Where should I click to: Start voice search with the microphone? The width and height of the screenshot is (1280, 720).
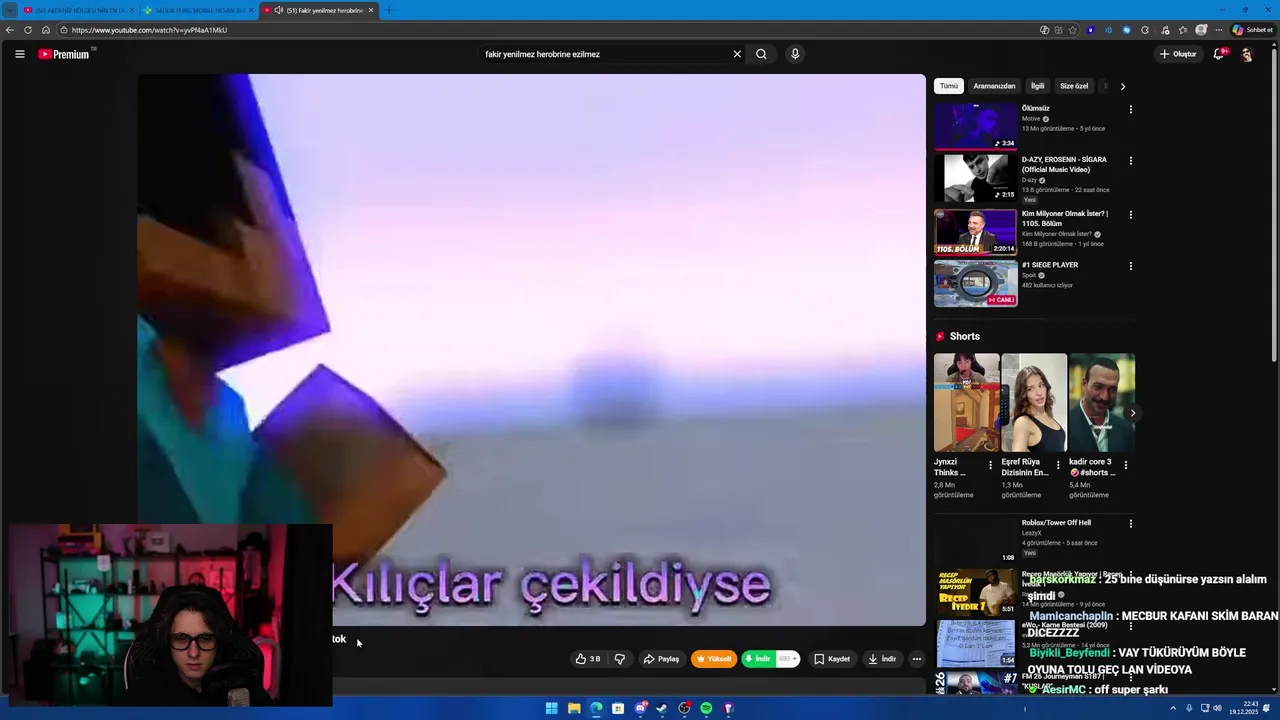(795, 54)
